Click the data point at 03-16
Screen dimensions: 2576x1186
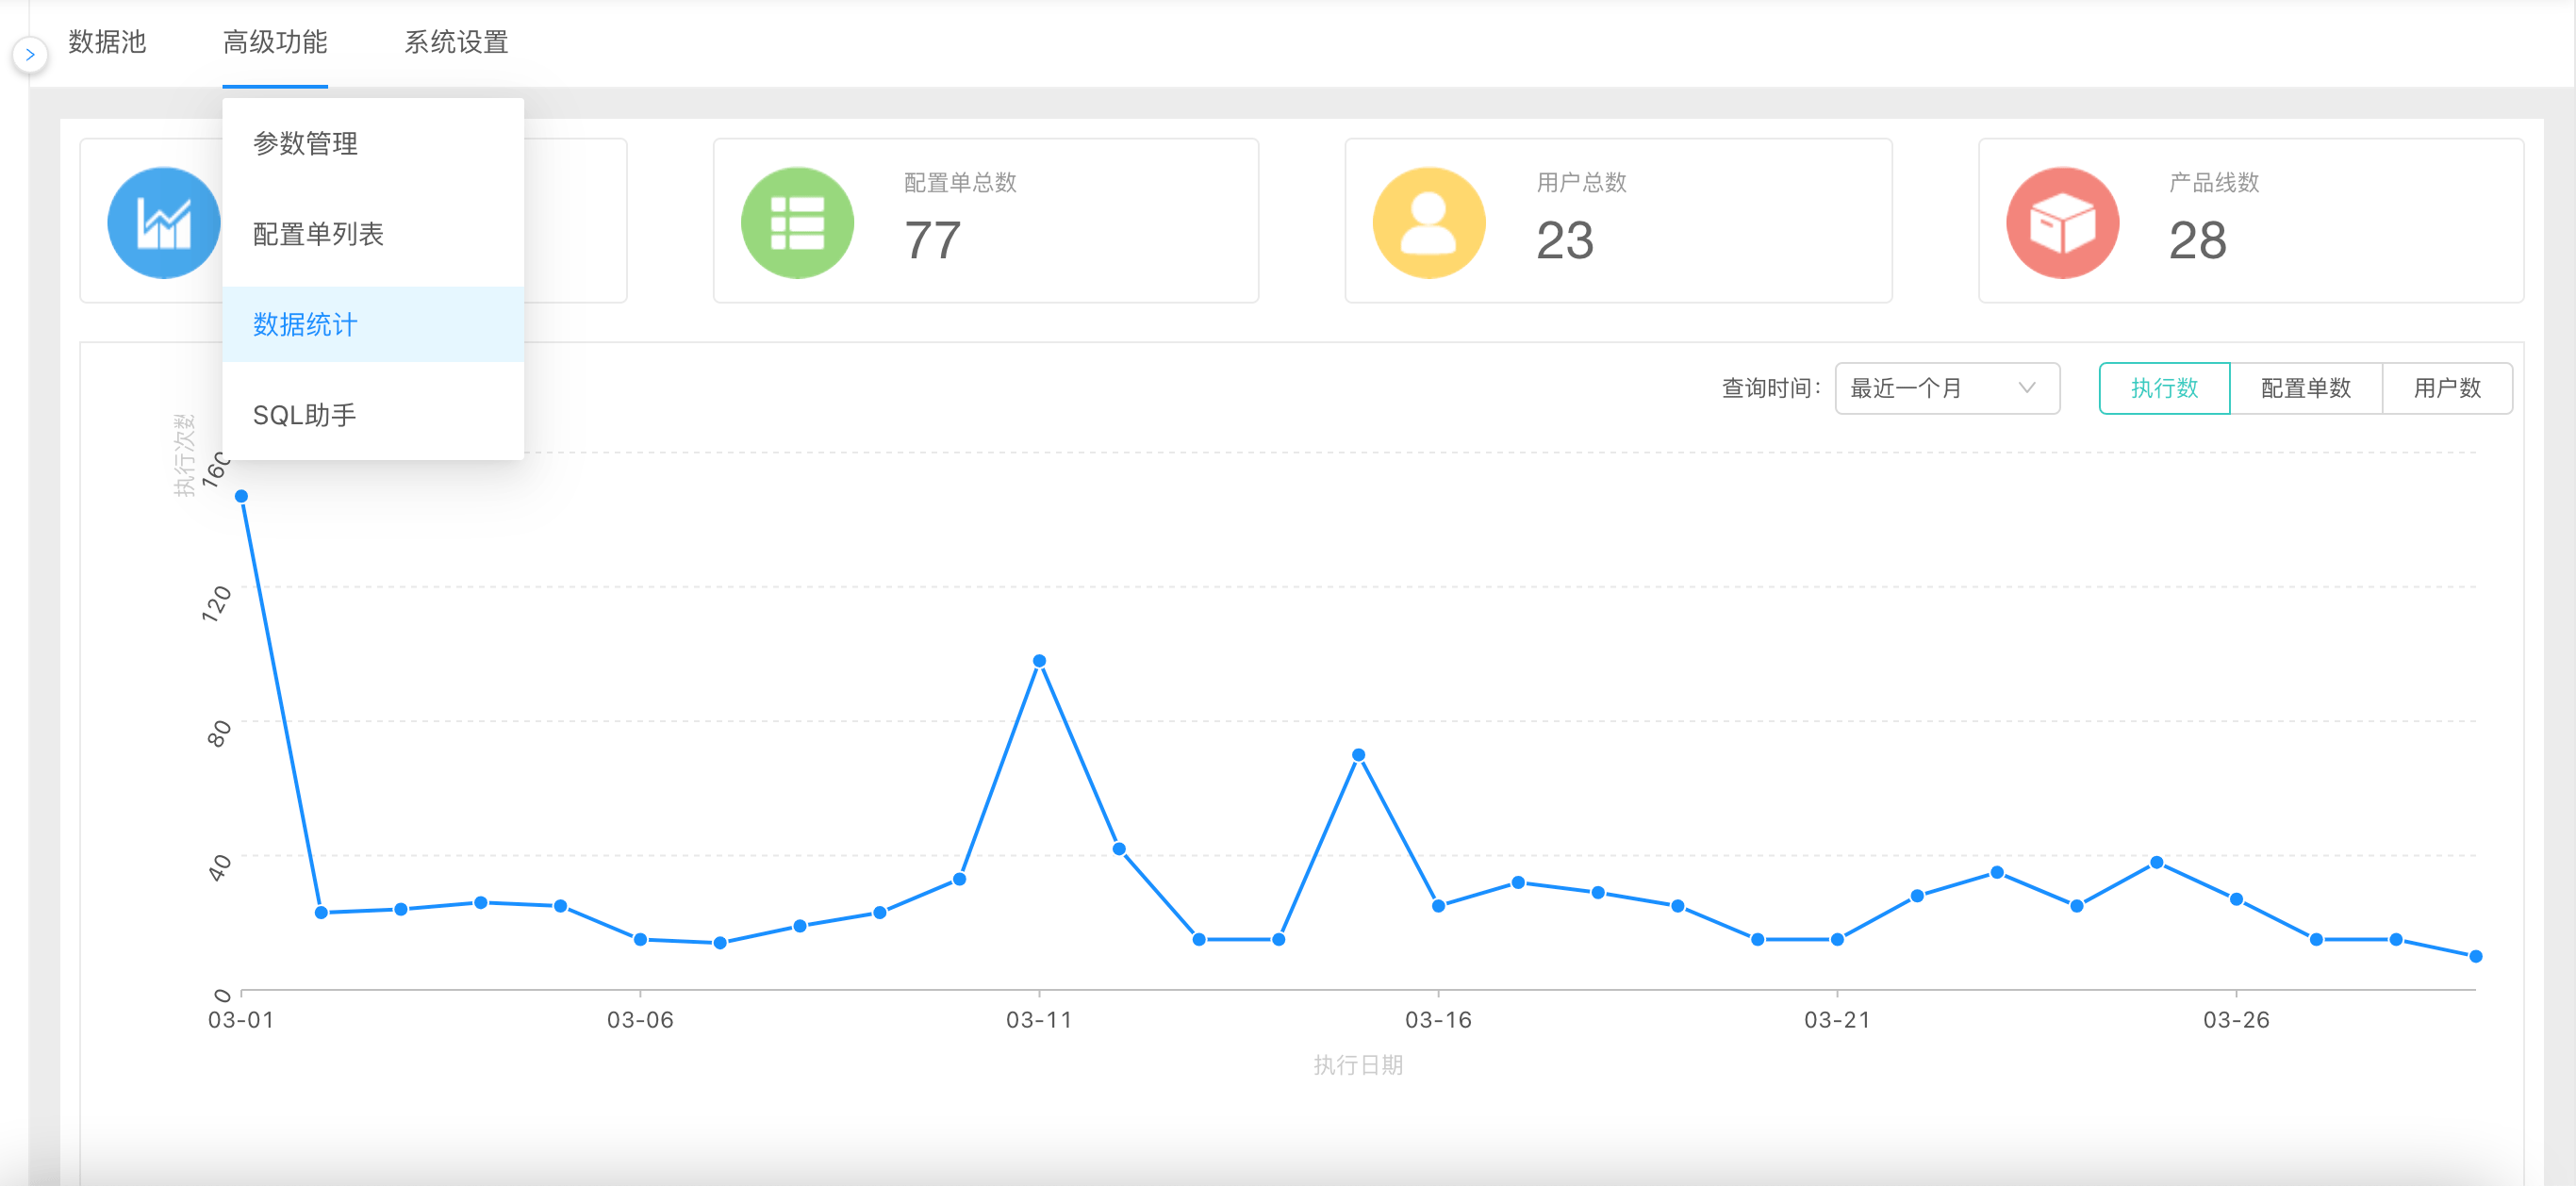[1438, 906]
